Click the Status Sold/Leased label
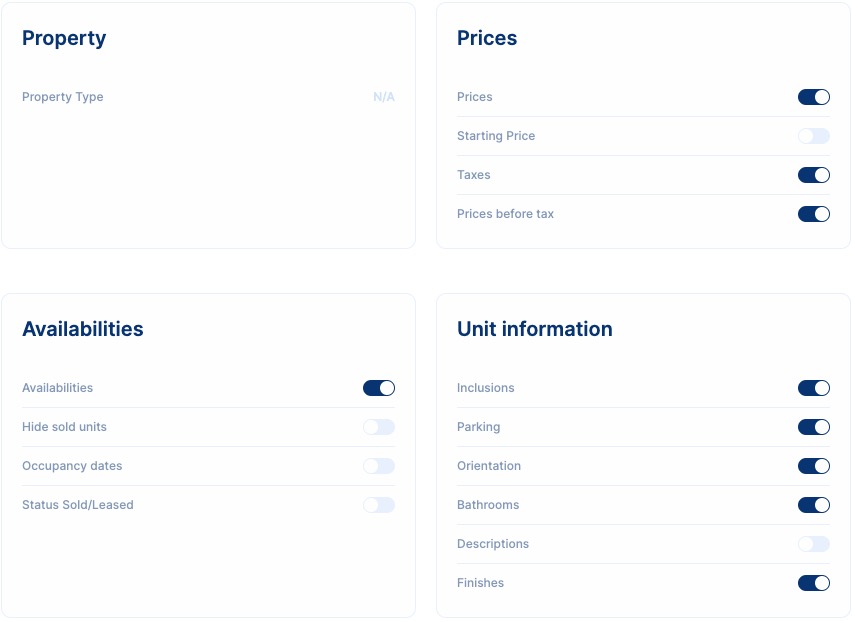Image resolution: width=853 pixels, height=622 pixels. pyautogui.click(x=78, y=505)
